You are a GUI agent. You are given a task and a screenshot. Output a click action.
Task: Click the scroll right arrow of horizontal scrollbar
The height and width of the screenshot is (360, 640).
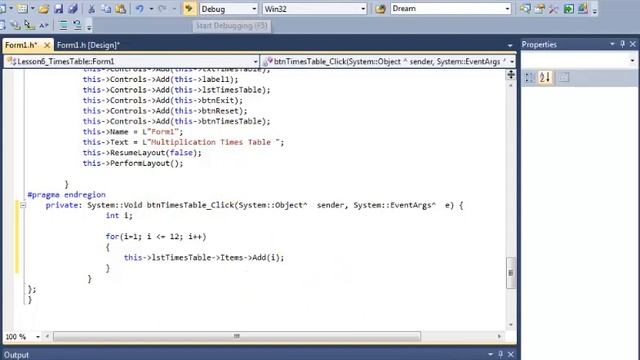(x=499, y=336)
